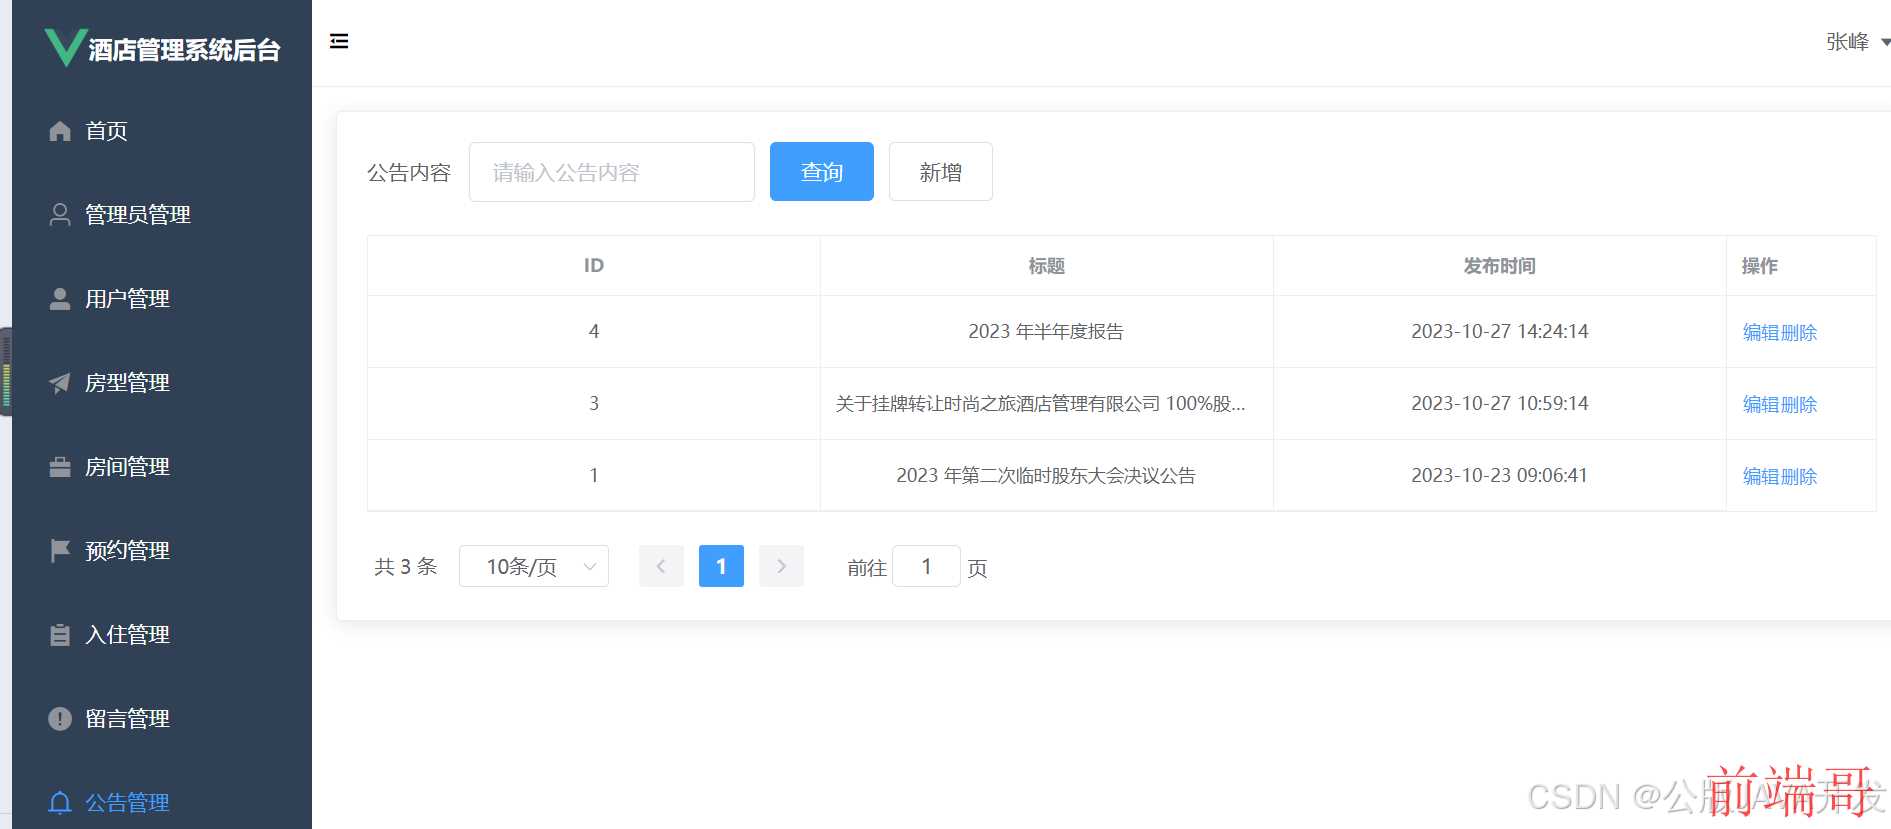
Task: Click the briefcase icon beside 房间管理
Action: (60, 467)
